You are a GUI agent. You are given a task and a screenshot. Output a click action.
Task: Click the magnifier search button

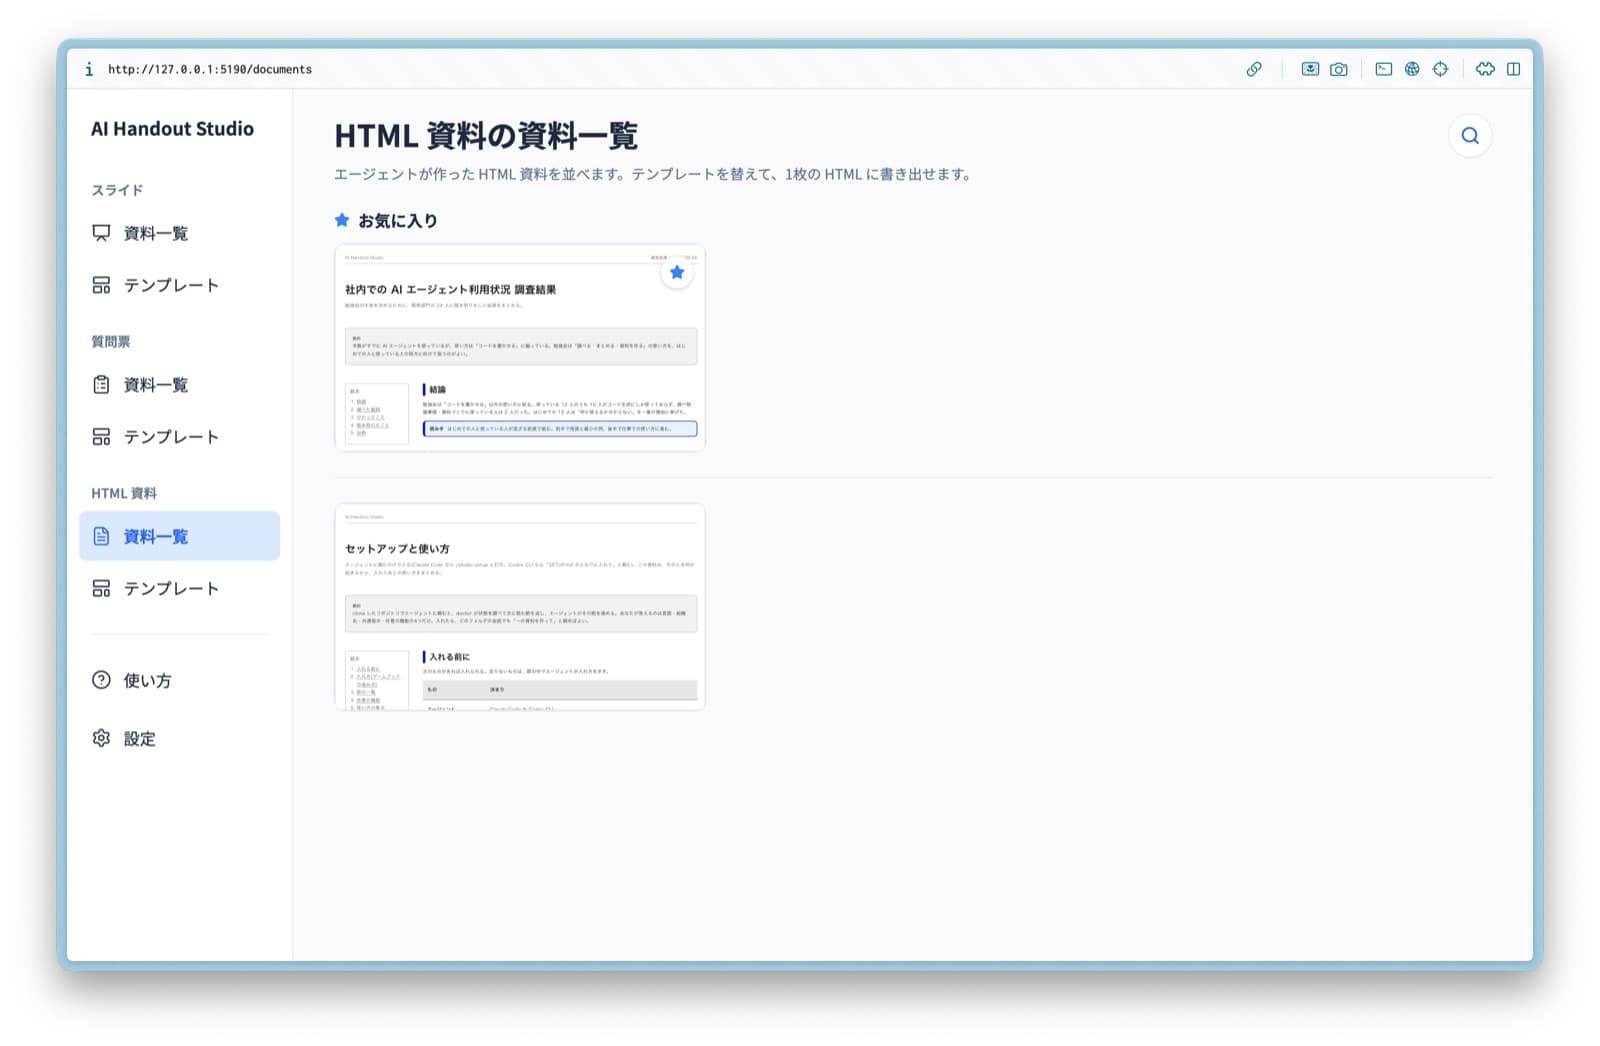[x=1470, y=136]
